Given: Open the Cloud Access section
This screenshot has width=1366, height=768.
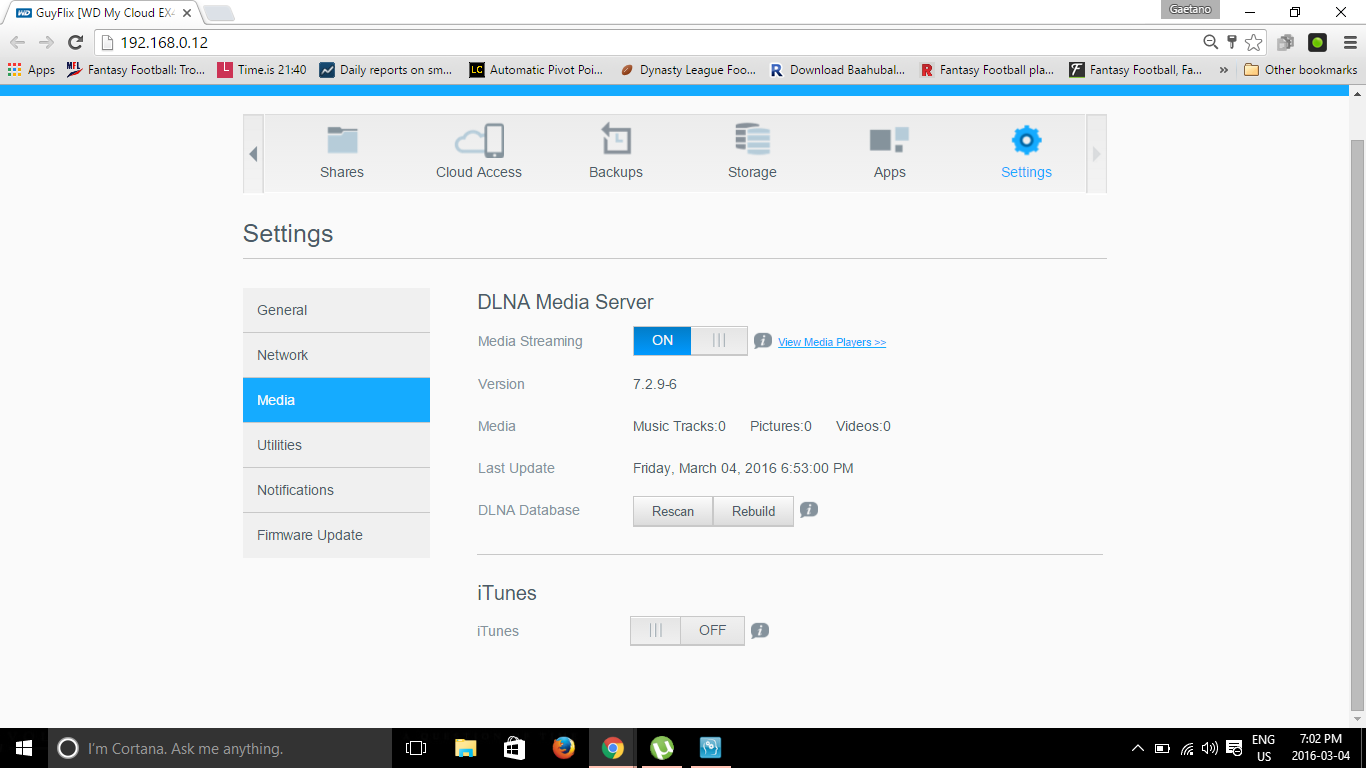Looking at the screenshot, I should (x=479, y=153).
